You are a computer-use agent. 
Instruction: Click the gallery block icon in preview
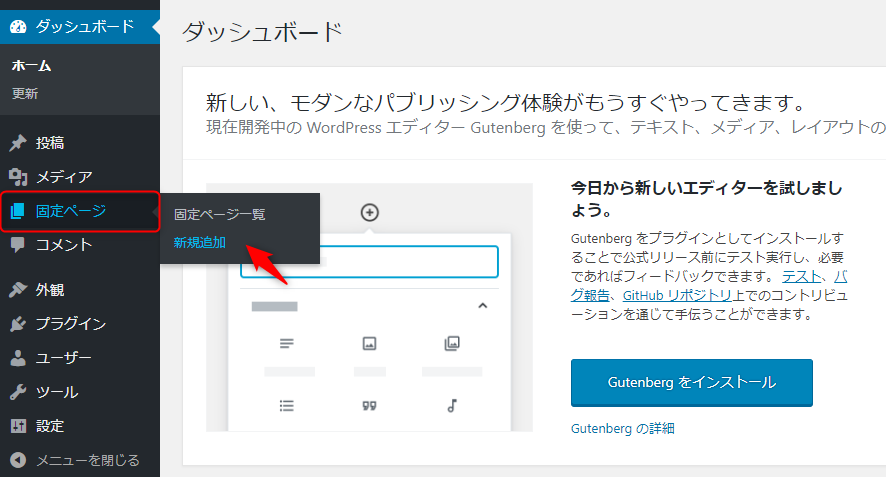pos(452,344)
